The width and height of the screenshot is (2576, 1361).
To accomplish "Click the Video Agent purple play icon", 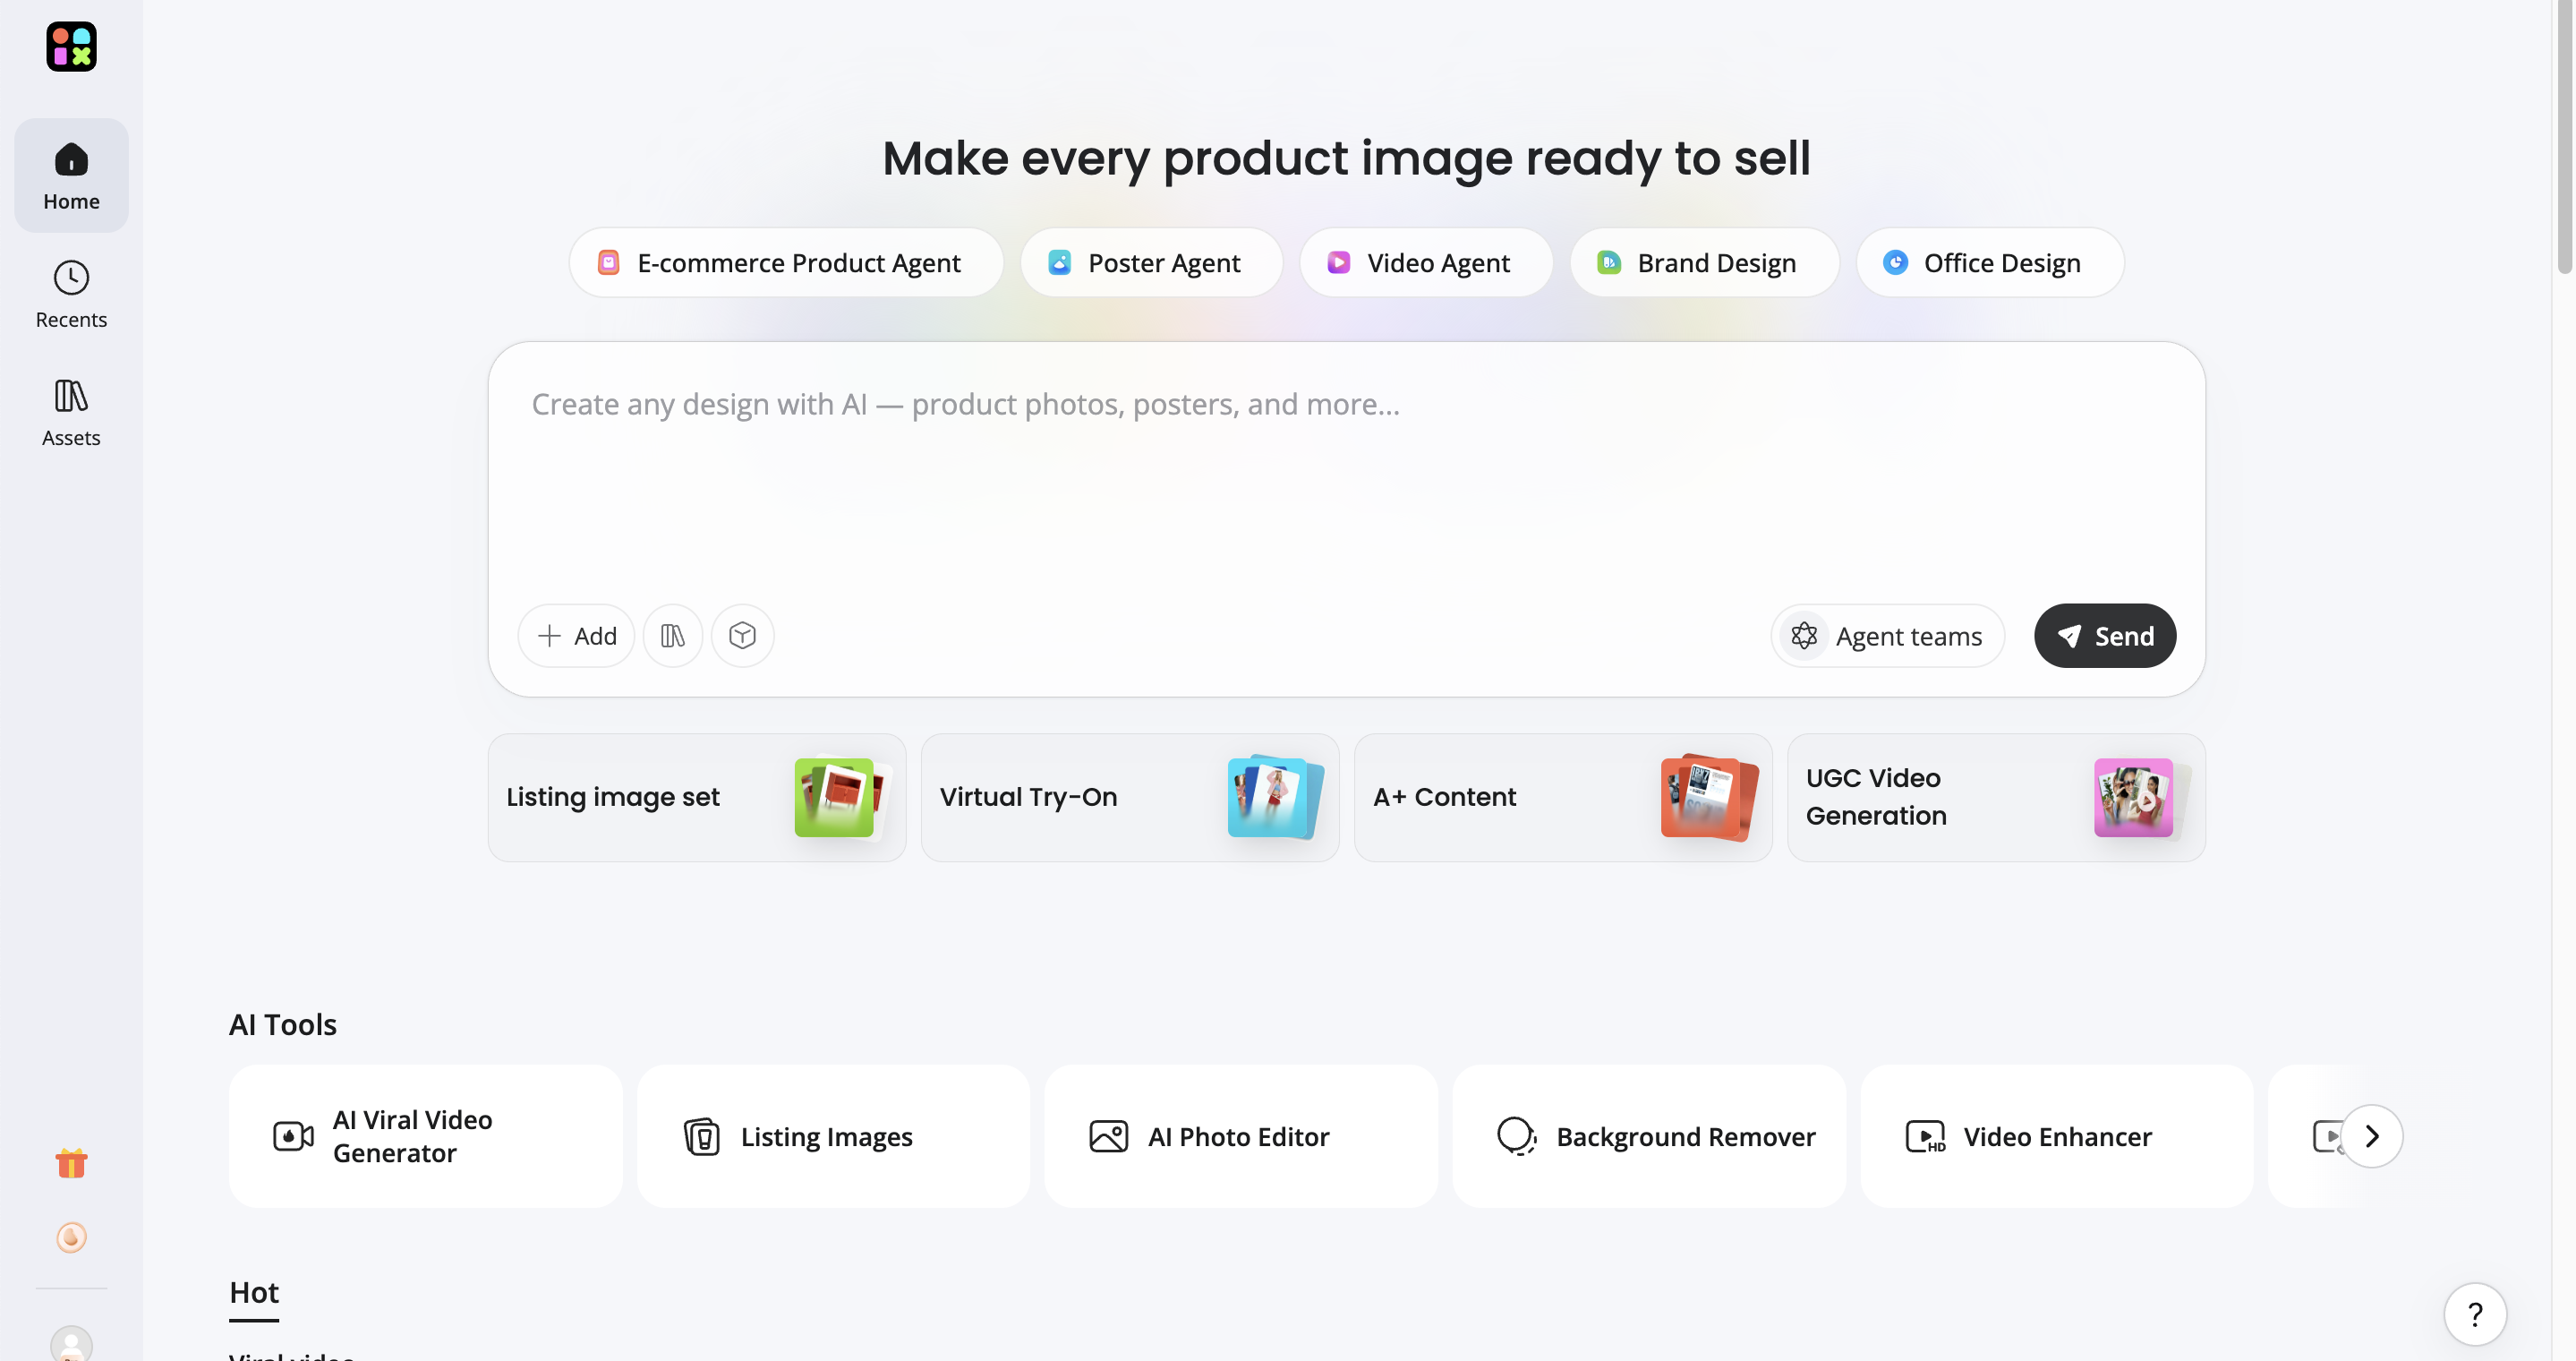I will coord(1338,262).
